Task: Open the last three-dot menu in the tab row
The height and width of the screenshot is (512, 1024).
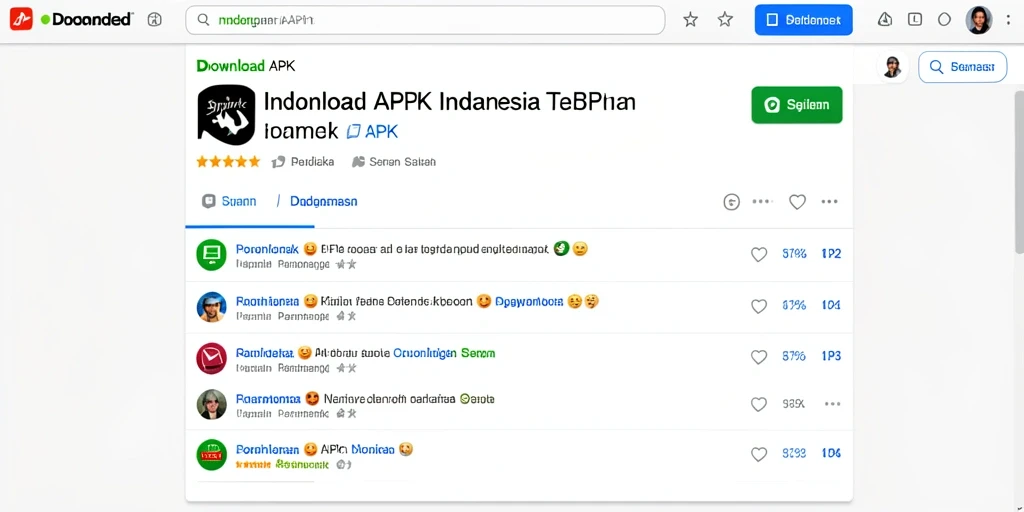Action: click(x=829, y=202)
